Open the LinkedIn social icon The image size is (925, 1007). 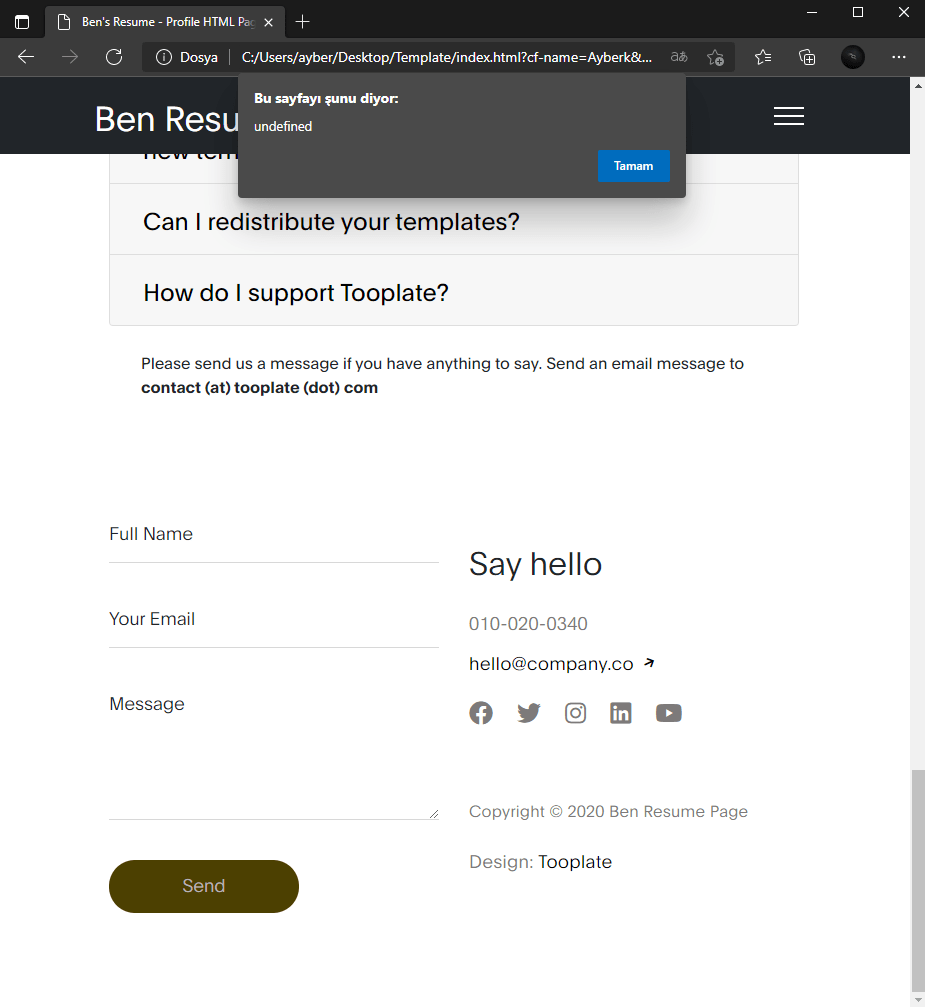tap(621, 713)
